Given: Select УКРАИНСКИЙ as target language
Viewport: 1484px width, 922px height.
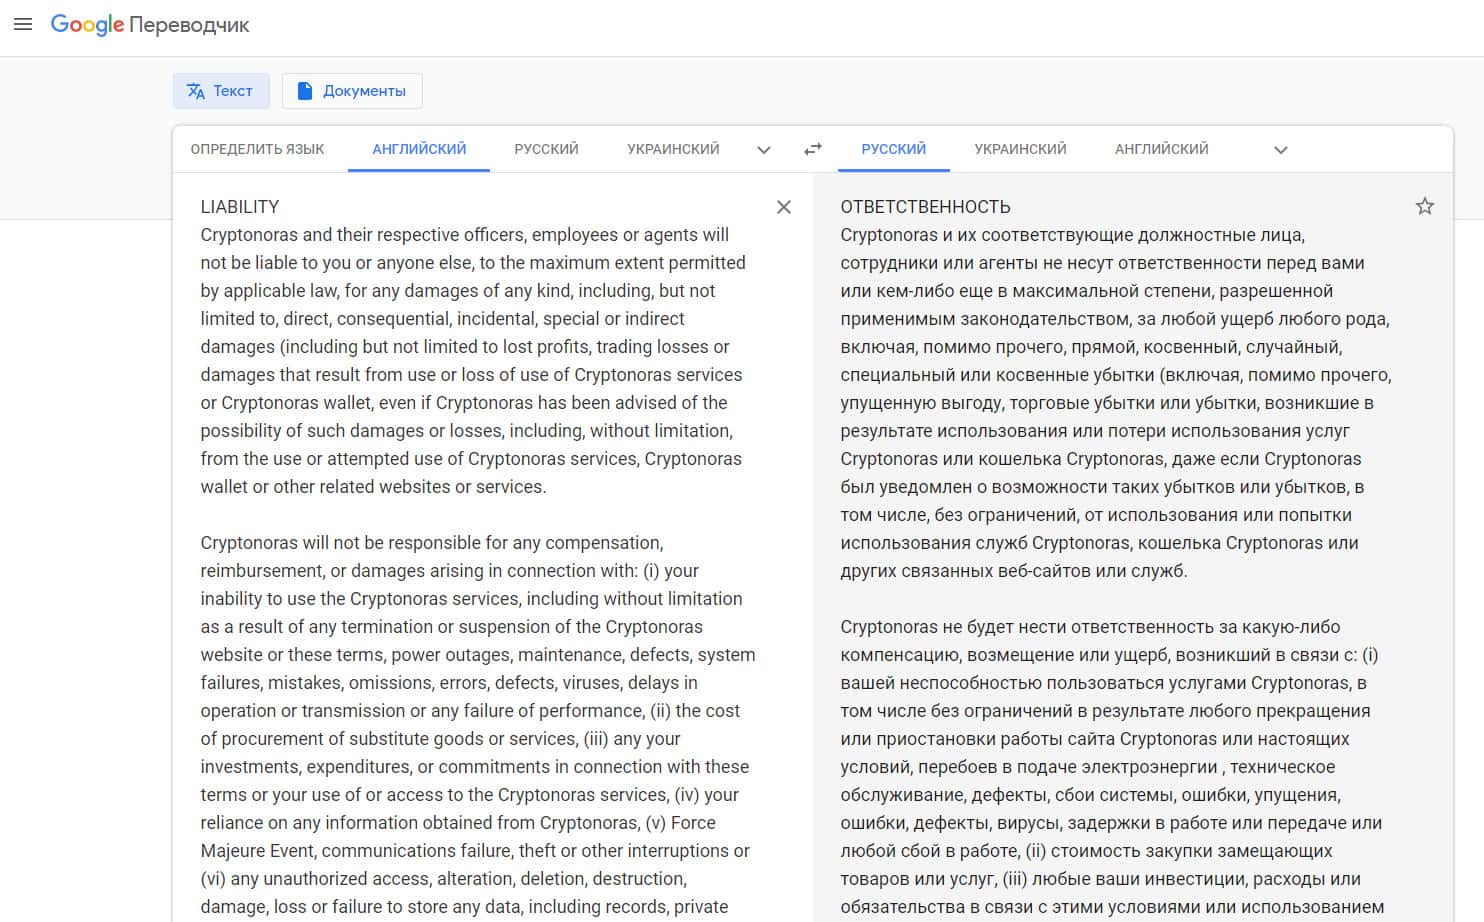Looking at the screenshot, I should (x=1020, y=149).
